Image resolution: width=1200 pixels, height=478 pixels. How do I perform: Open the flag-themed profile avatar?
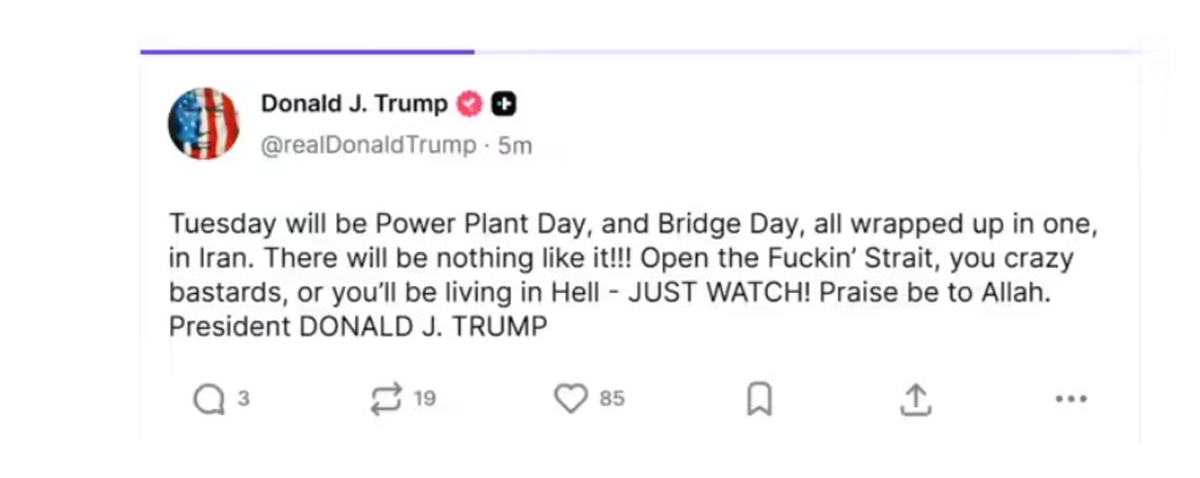pyautogui.click(x=203, y=123)
